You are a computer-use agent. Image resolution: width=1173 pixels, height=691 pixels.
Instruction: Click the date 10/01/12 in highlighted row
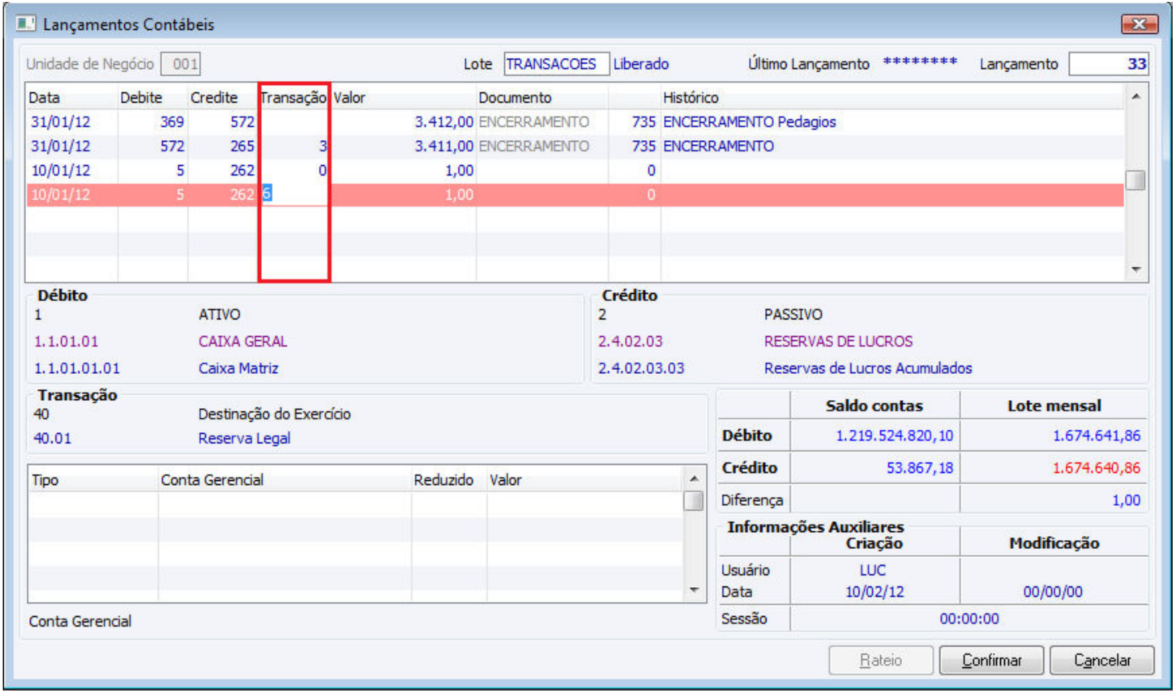(x=61, y=194)
